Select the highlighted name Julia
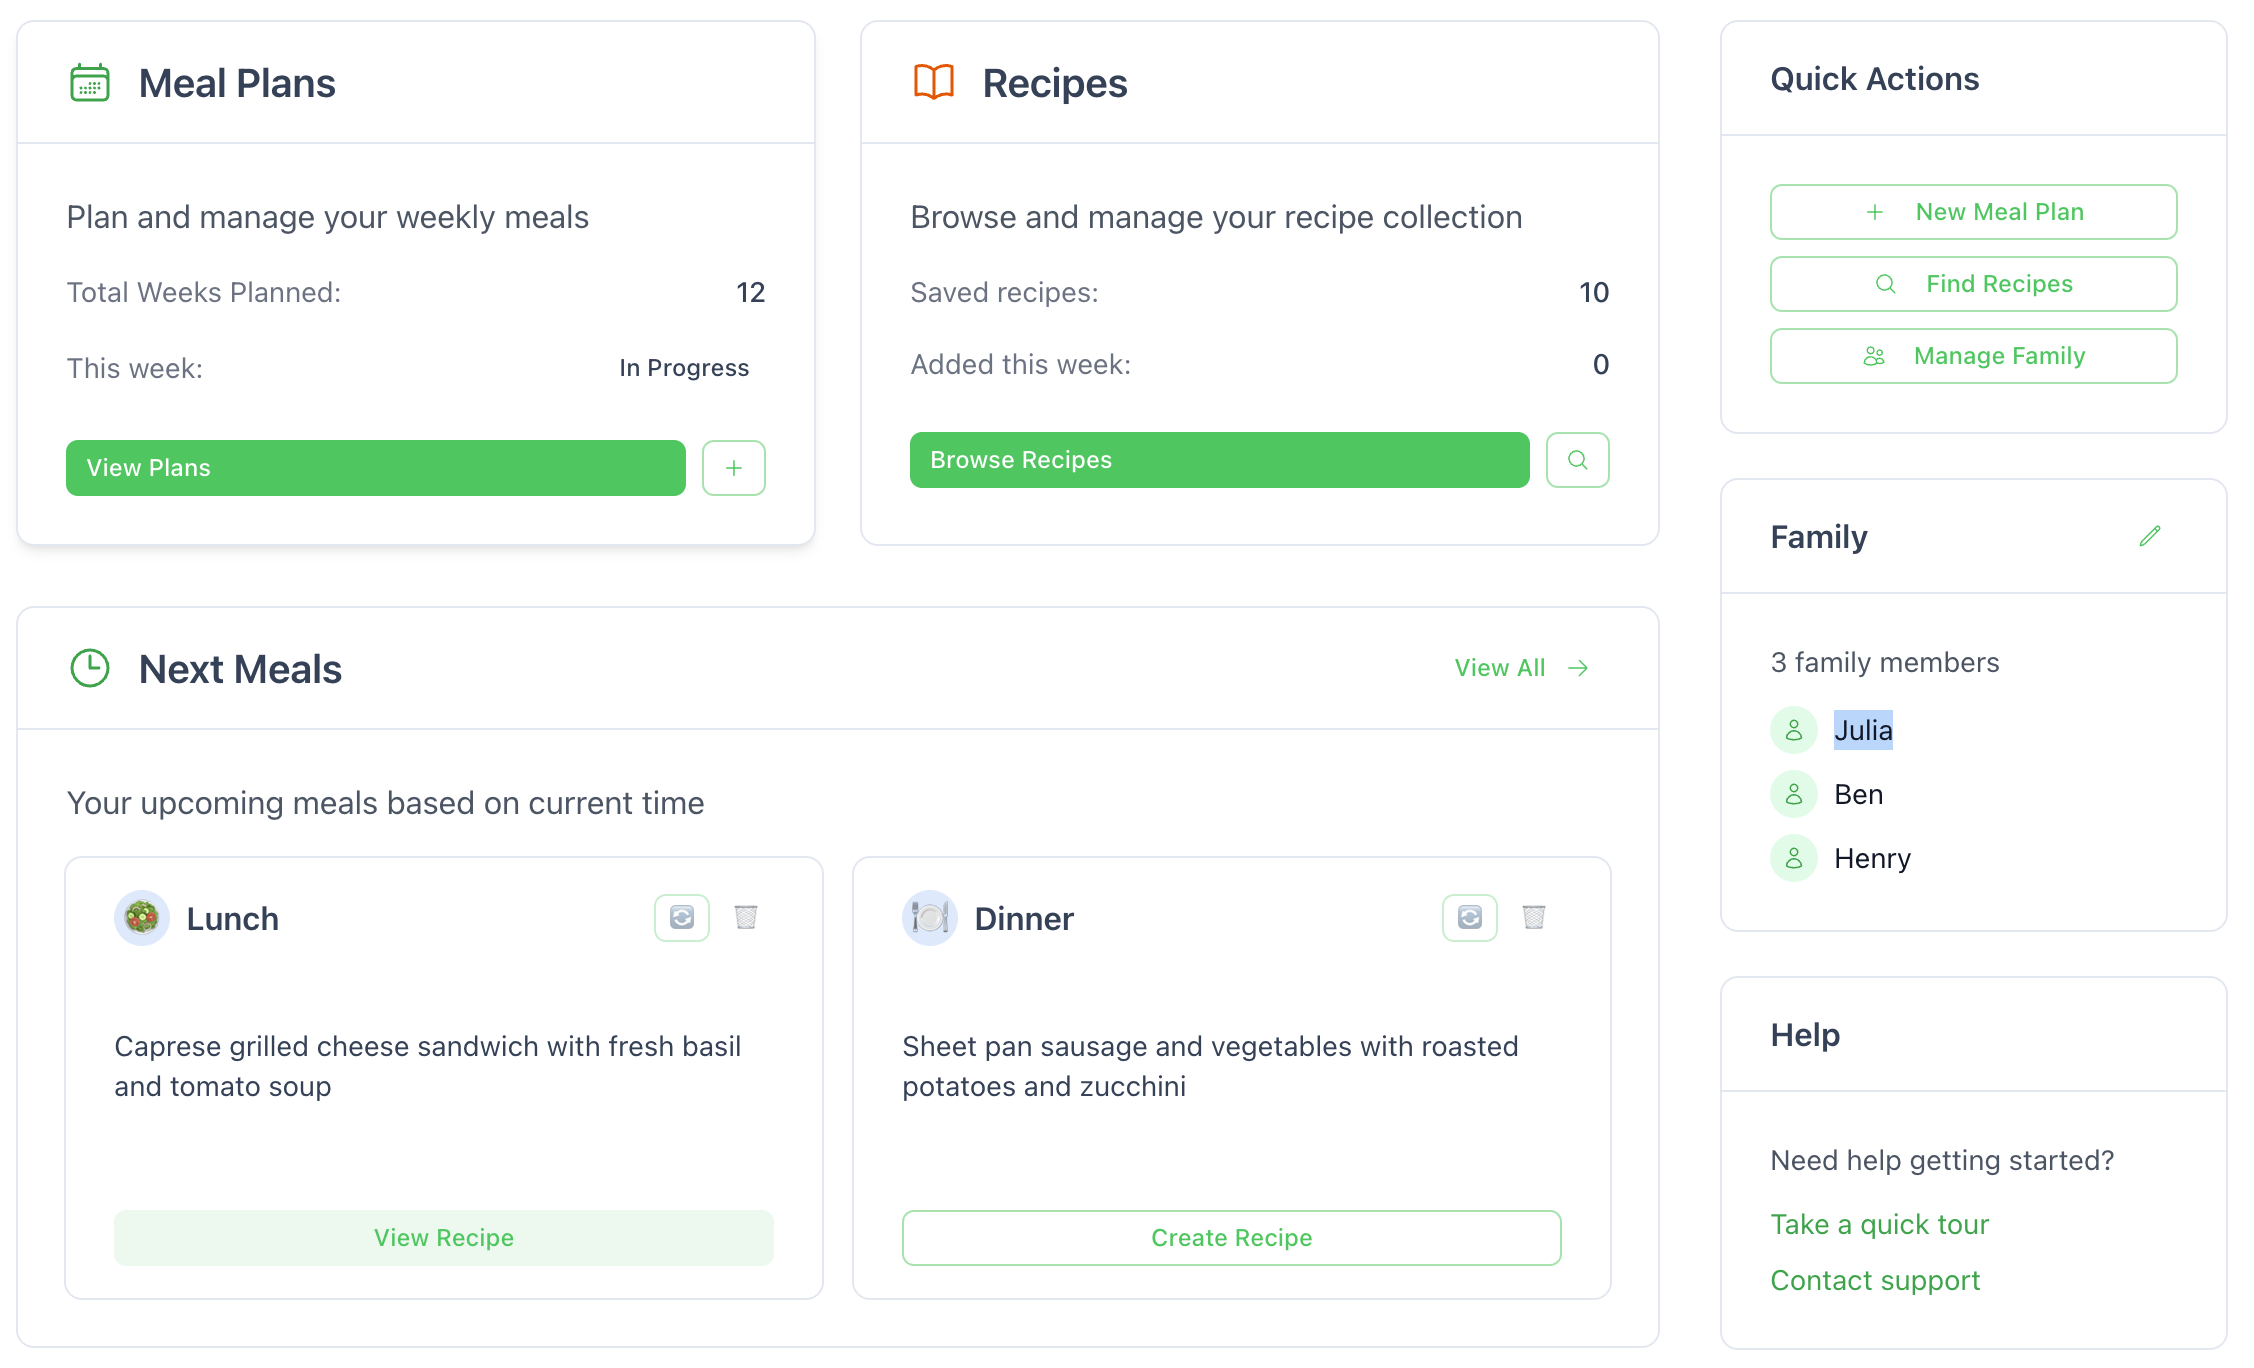 coord(1863,730)
